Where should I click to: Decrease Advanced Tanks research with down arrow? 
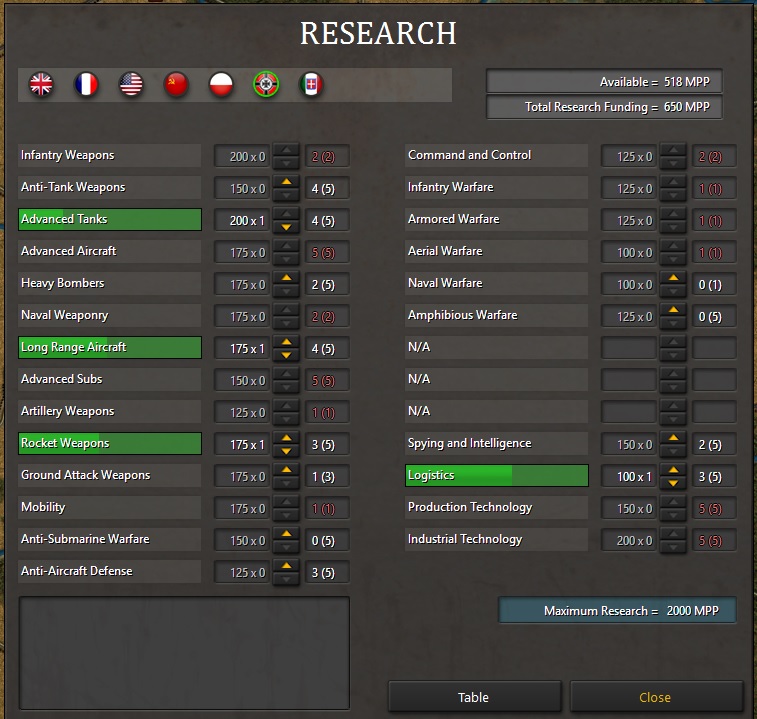[286, 227]
